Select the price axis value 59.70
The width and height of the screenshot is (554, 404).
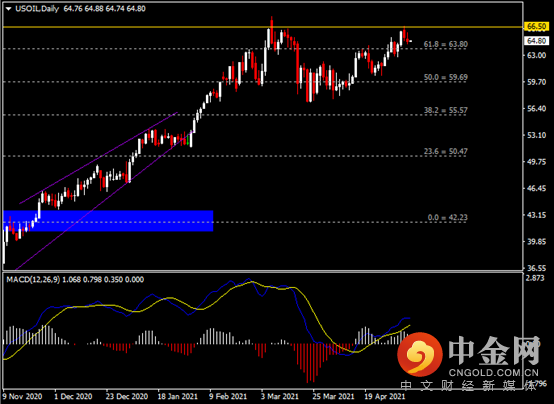(x=536, y=82)
